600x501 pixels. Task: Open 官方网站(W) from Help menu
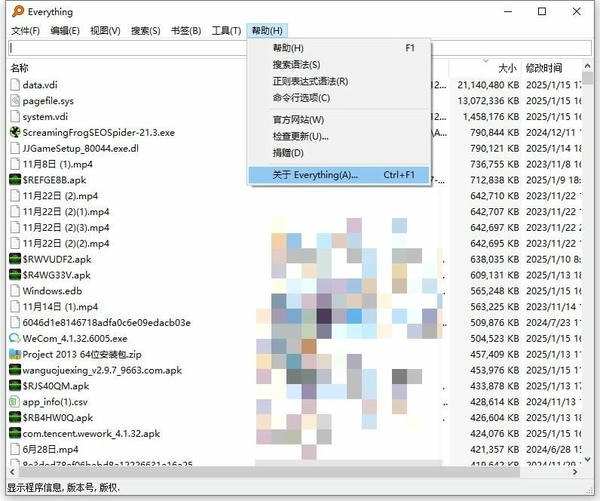click(x=339, y=120)
